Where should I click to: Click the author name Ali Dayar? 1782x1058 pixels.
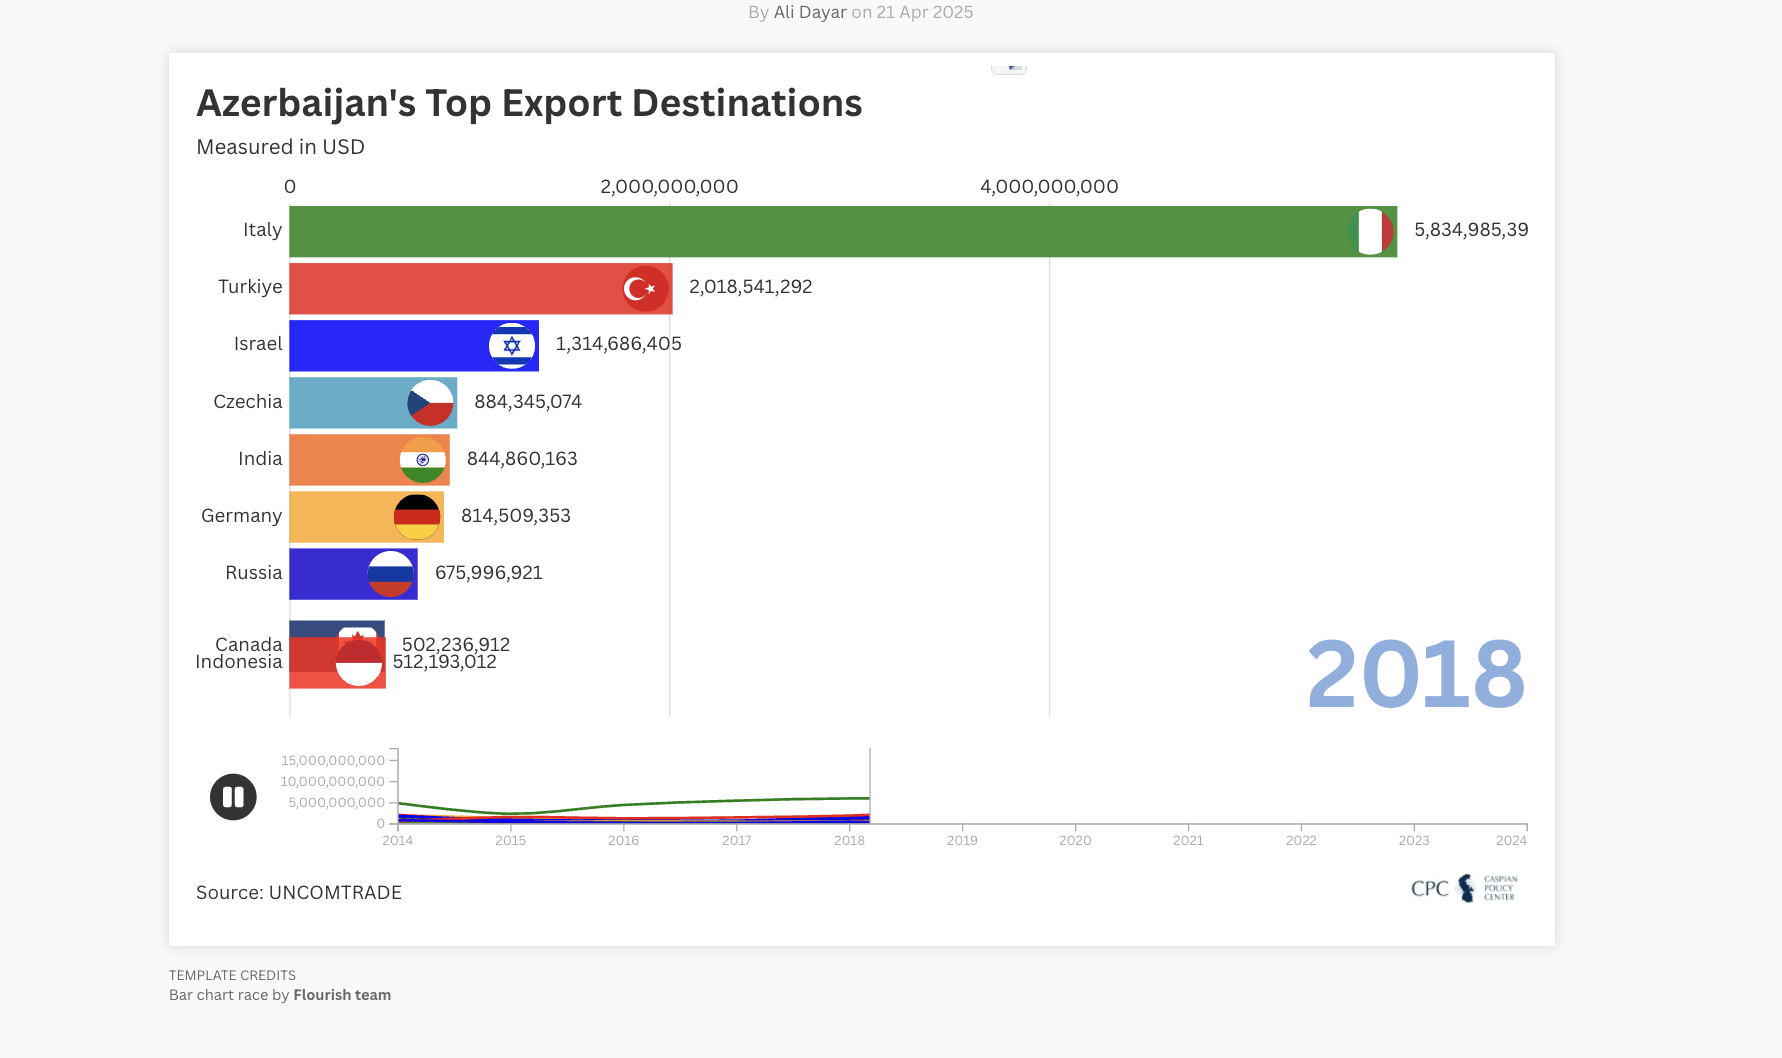click(x=810, y=12)
